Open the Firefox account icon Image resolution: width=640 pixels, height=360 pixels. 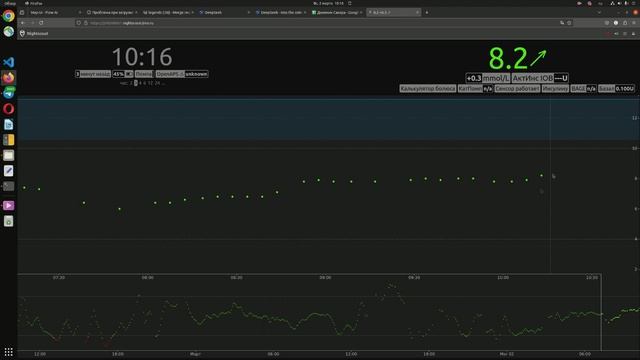[x=616, y=23]
